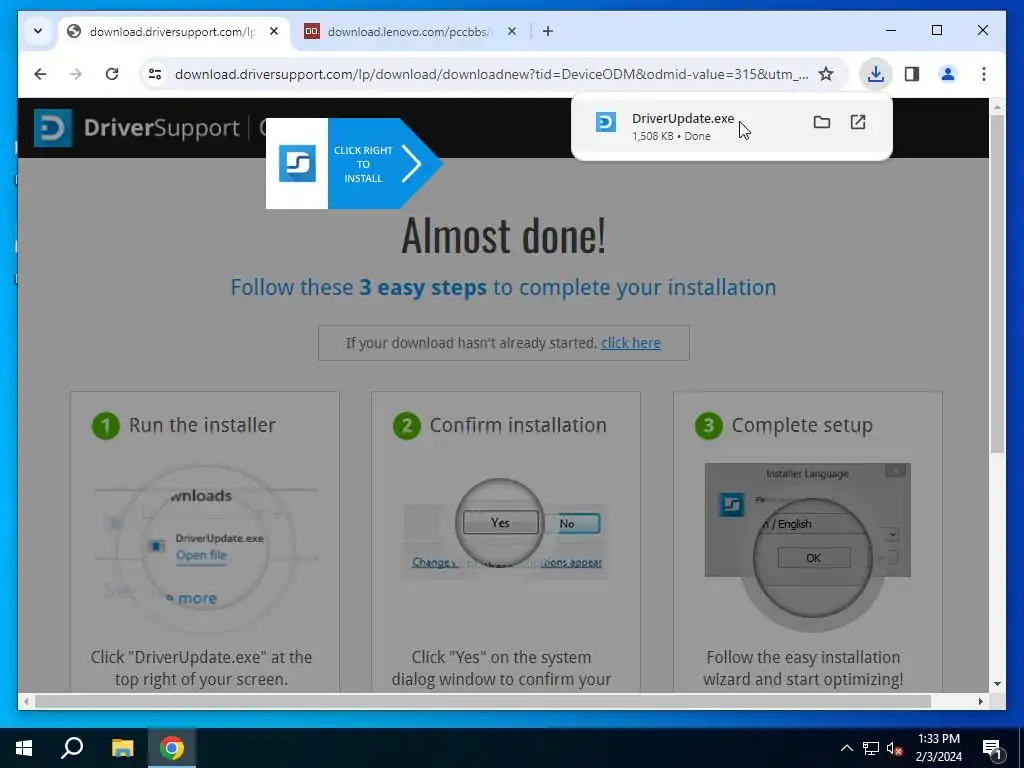Screen dimensions: 1024x768
Task: Show hidden system tray icons
Action: [846, 748]
